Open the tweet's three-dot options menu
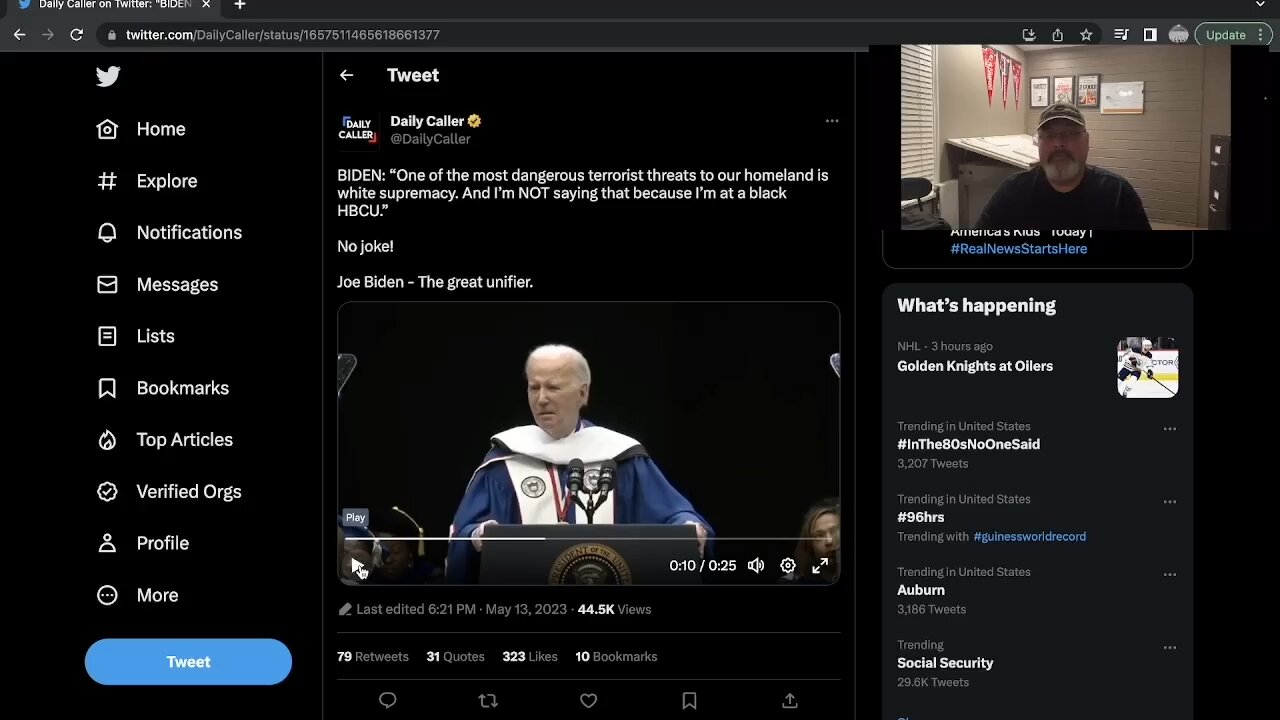Image resolution: width=1280 pixels, height=720 pixels. [831, 121]
